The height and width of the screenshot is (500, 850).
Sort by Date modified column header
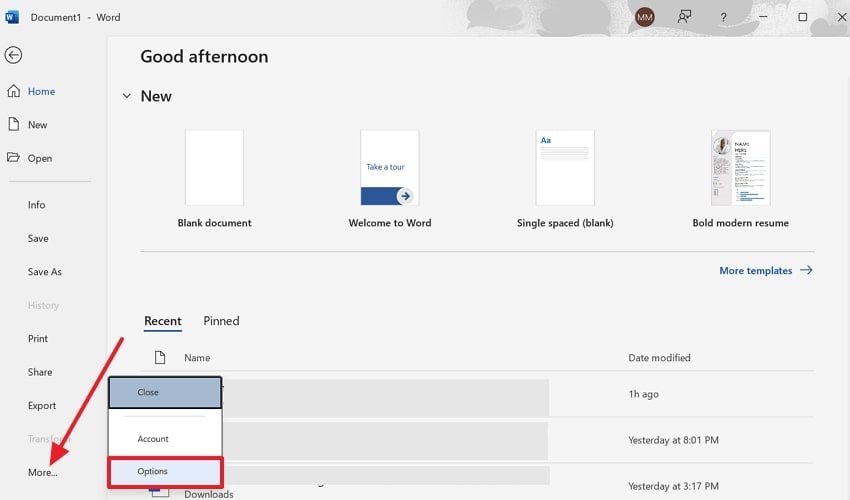(x=659, y=358)
